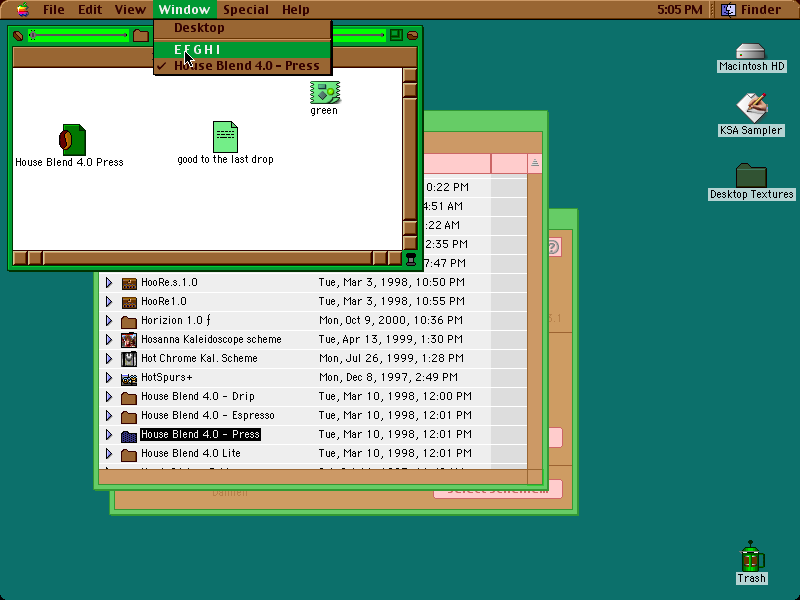Select the 'House Blend 4.0 Lite' folder name
The height and width of the screenshot is (600, 800).
point(191,454)
